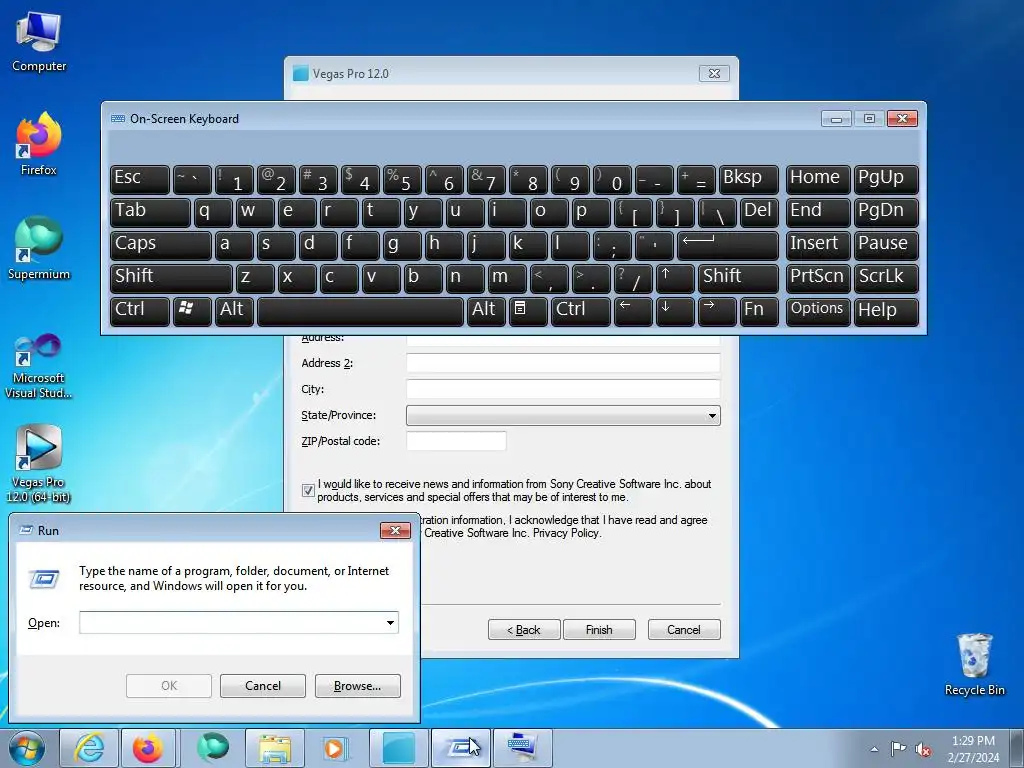Click Cancel in the Run dialog
Screen dimensions: 1024x768
coord(263,686)
